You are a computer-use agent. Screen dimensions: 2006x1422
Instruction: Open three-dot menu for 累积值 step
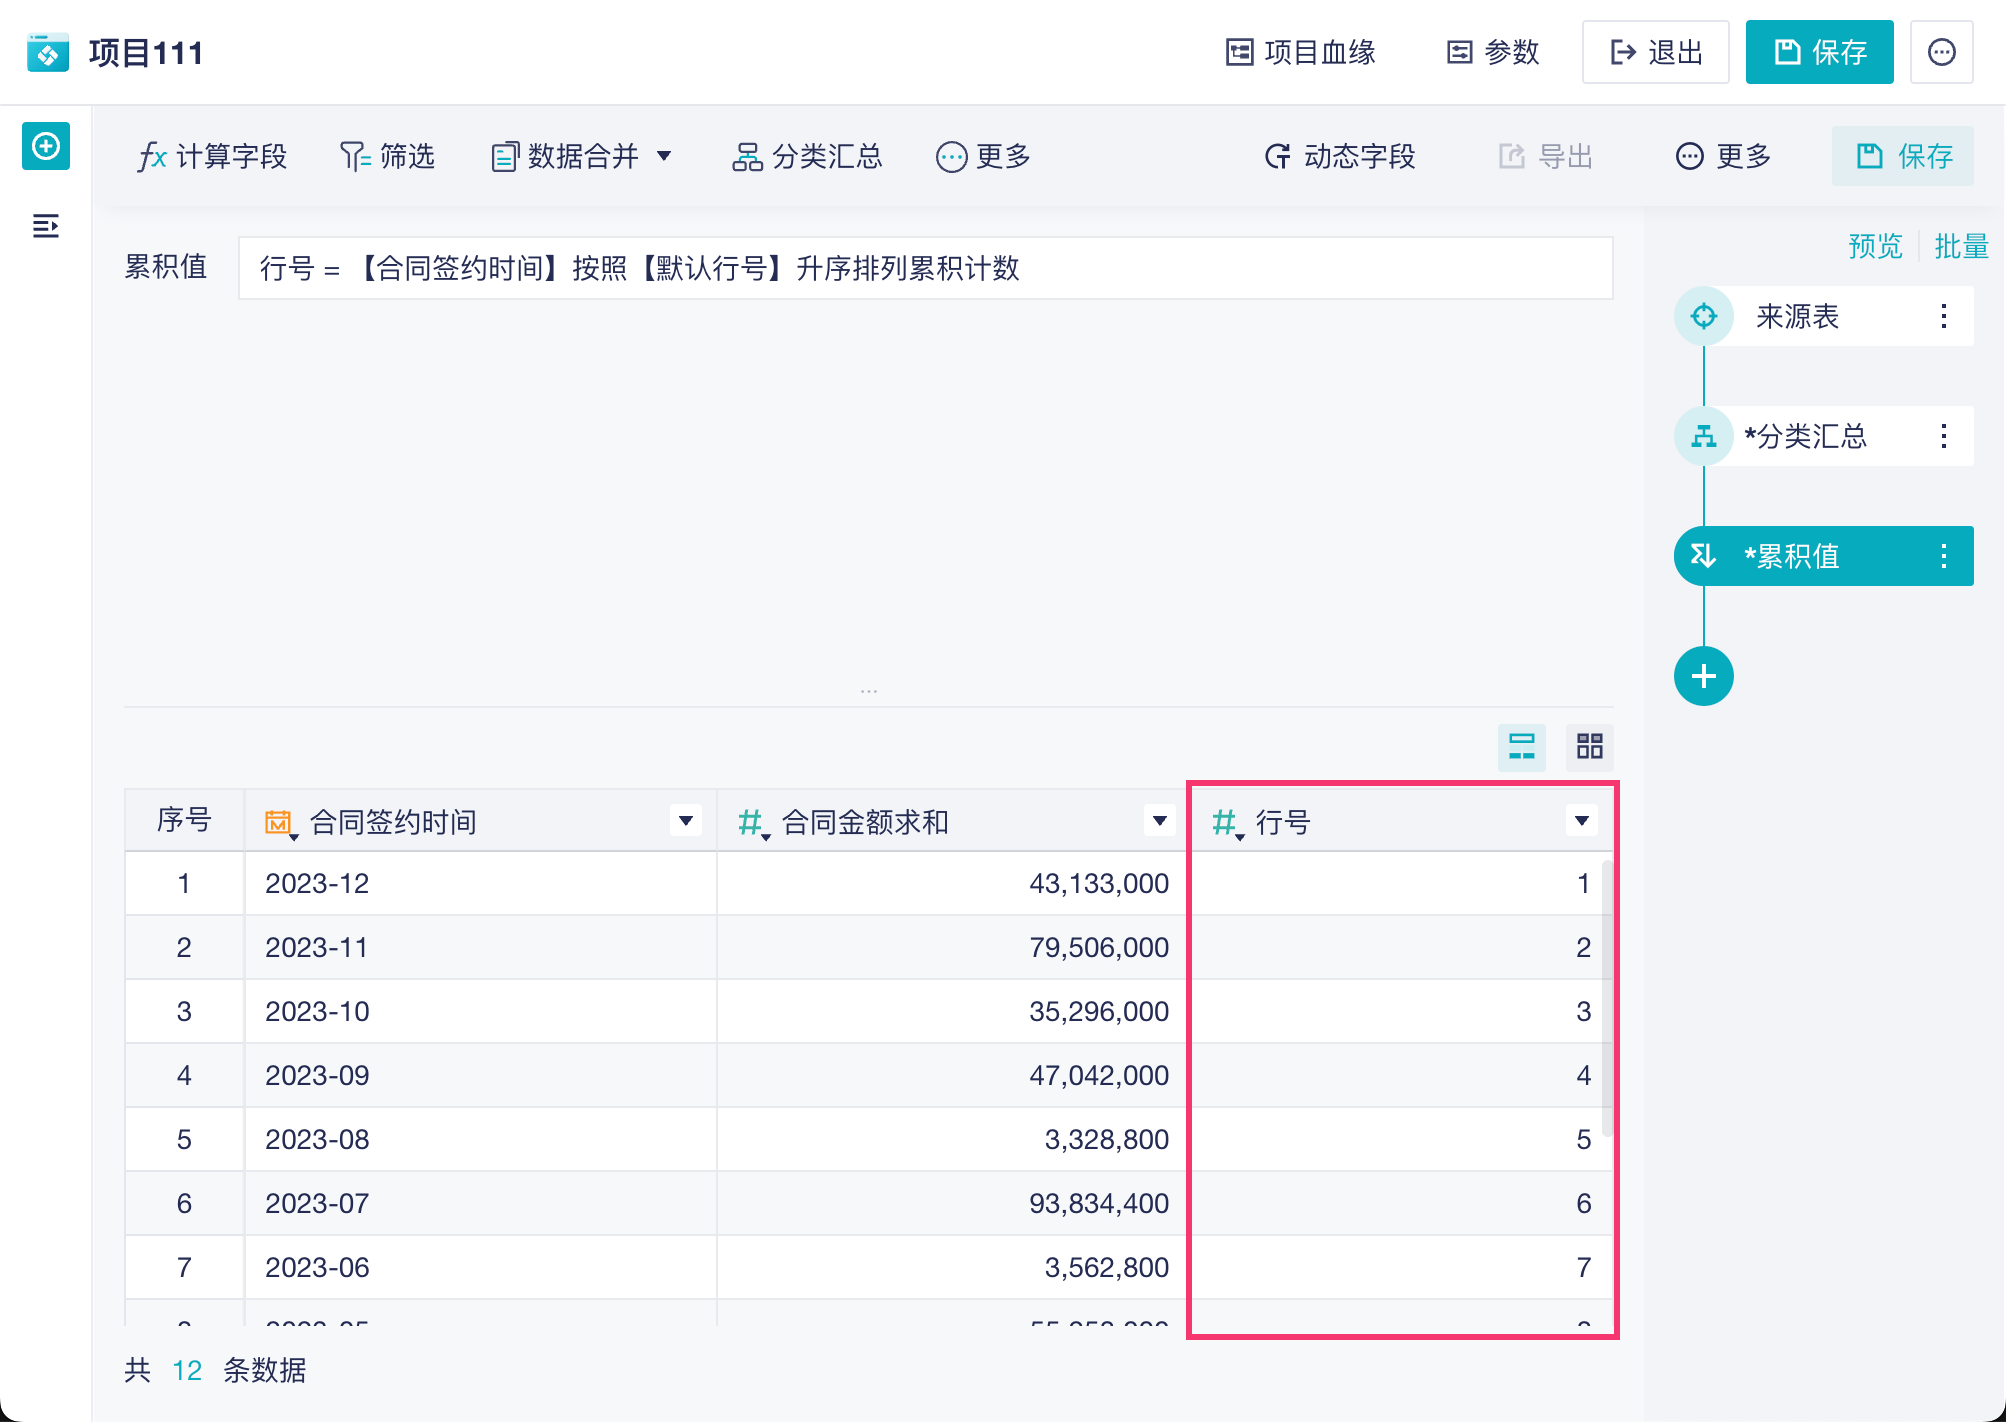pyautogui.click(x=1943, y=556)
